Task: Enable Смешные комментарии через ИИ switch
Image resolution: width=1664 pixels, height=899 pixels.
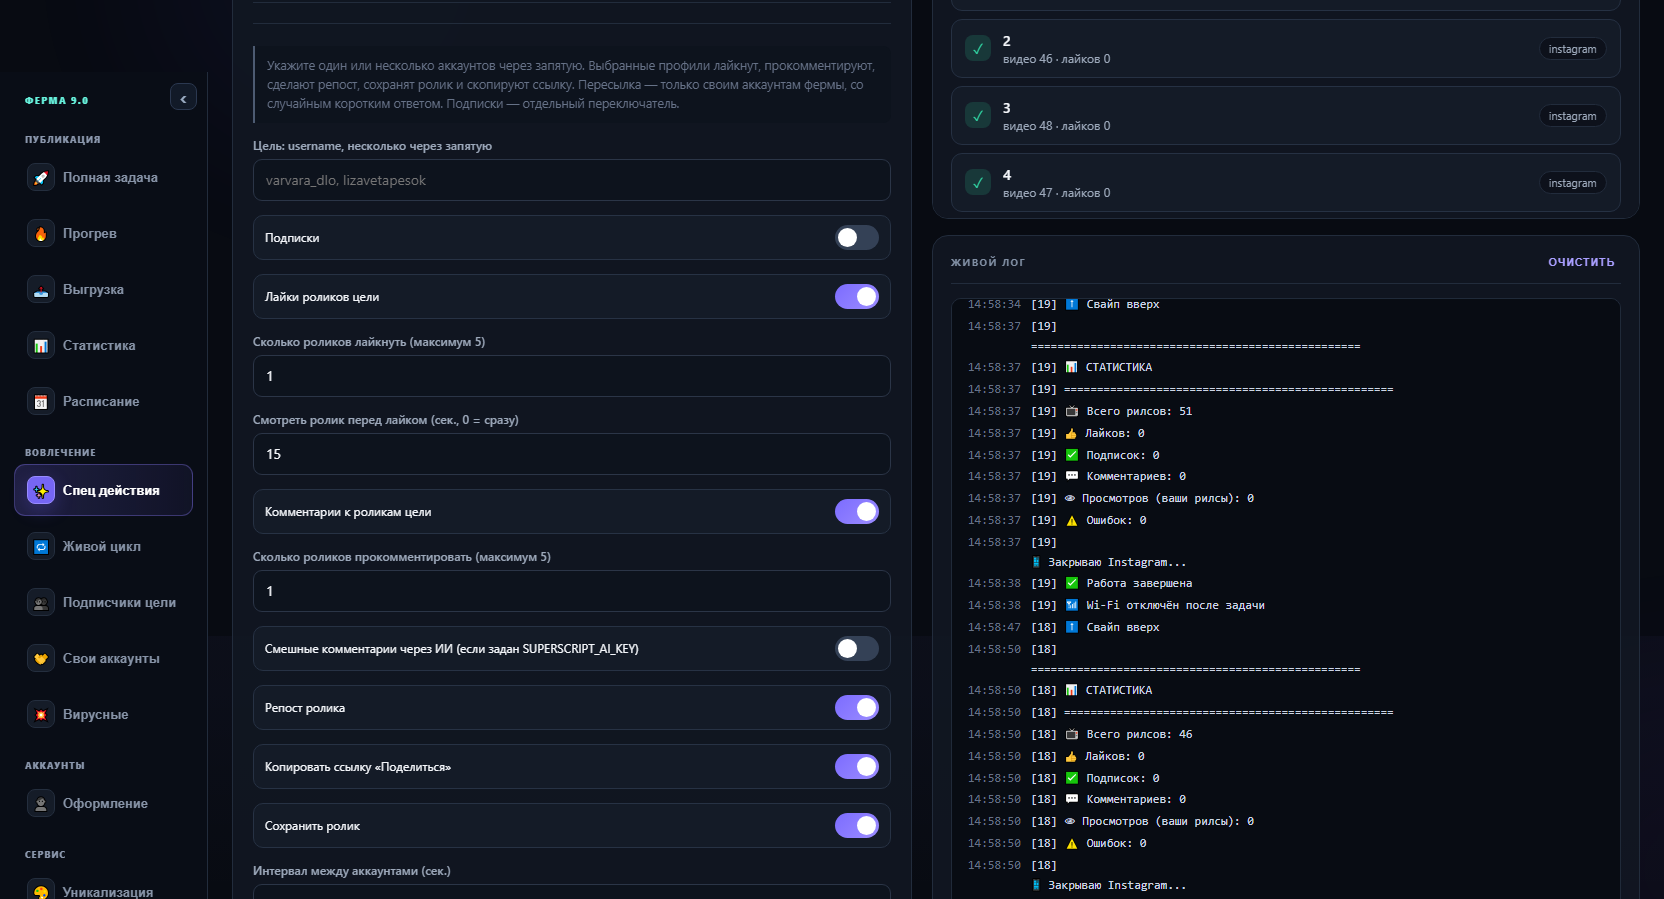Action: click(x=857, y=649)
